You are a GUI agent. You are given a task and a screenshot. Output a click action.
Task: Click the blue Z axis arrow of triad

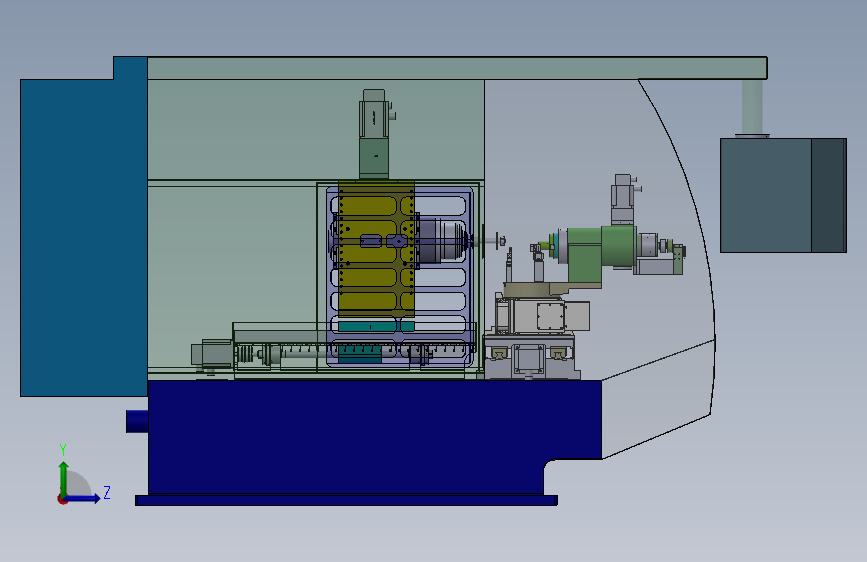83,498
